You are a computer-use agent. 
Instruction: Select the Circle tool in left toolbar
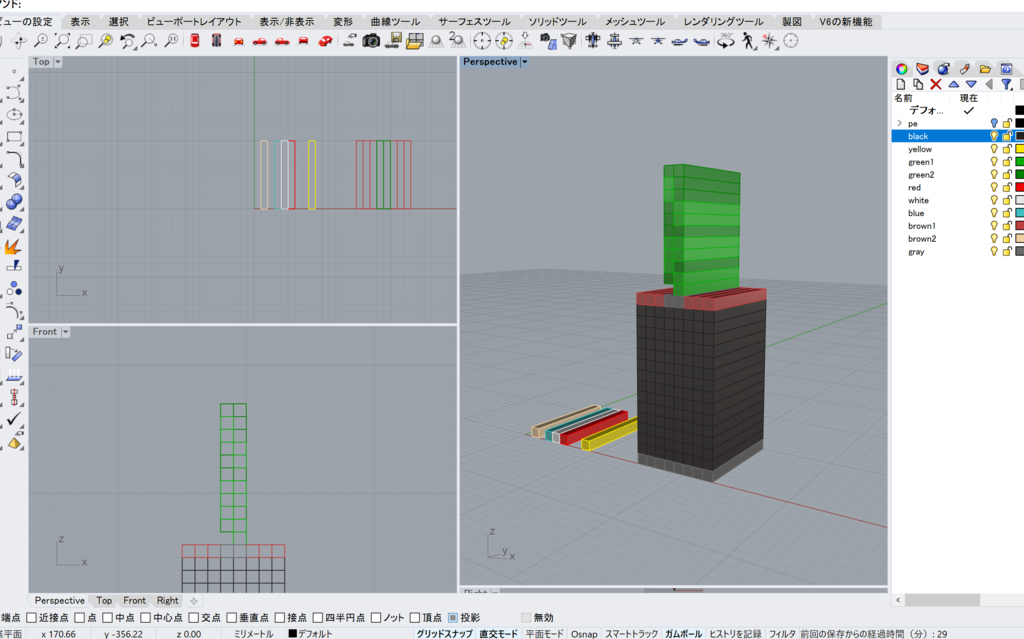tap(14, 115)
